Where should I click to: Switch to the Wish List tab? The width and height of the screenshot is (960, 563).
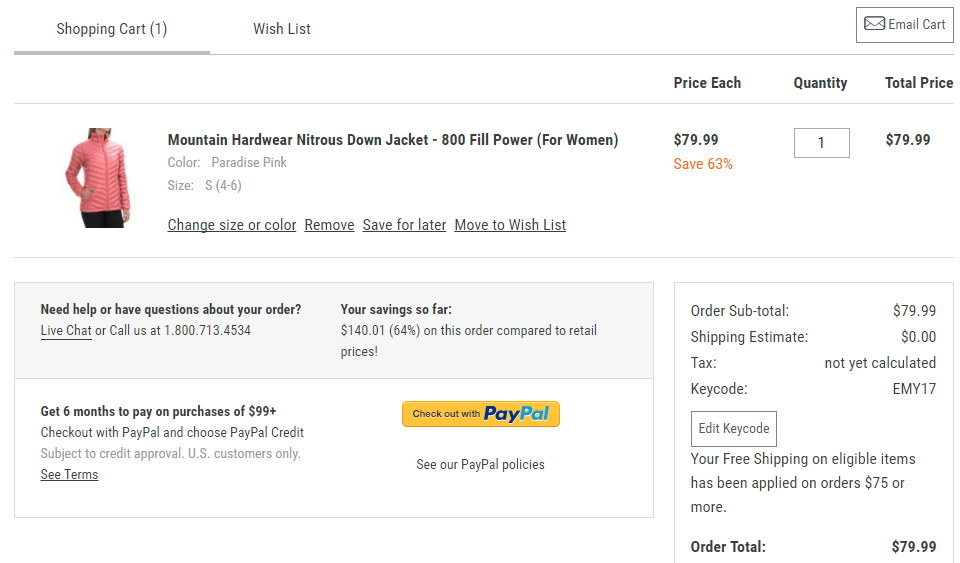coord(282,29)
